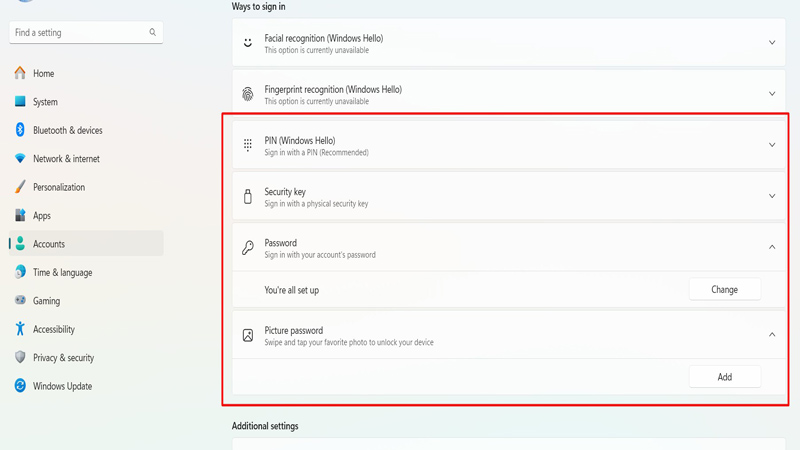
Task: Click the Bluetooth & devices icon
Action: tap(20, 130)
